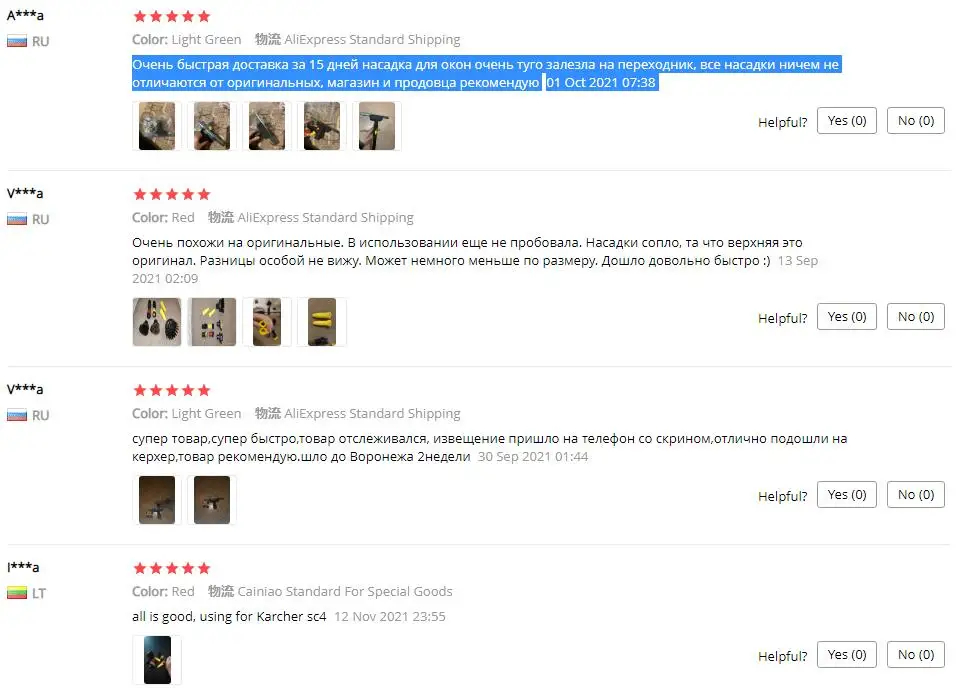Open second photo in the 30 Sep review
The width and height of the screenshot is (966, 688).
pos(211,500)
